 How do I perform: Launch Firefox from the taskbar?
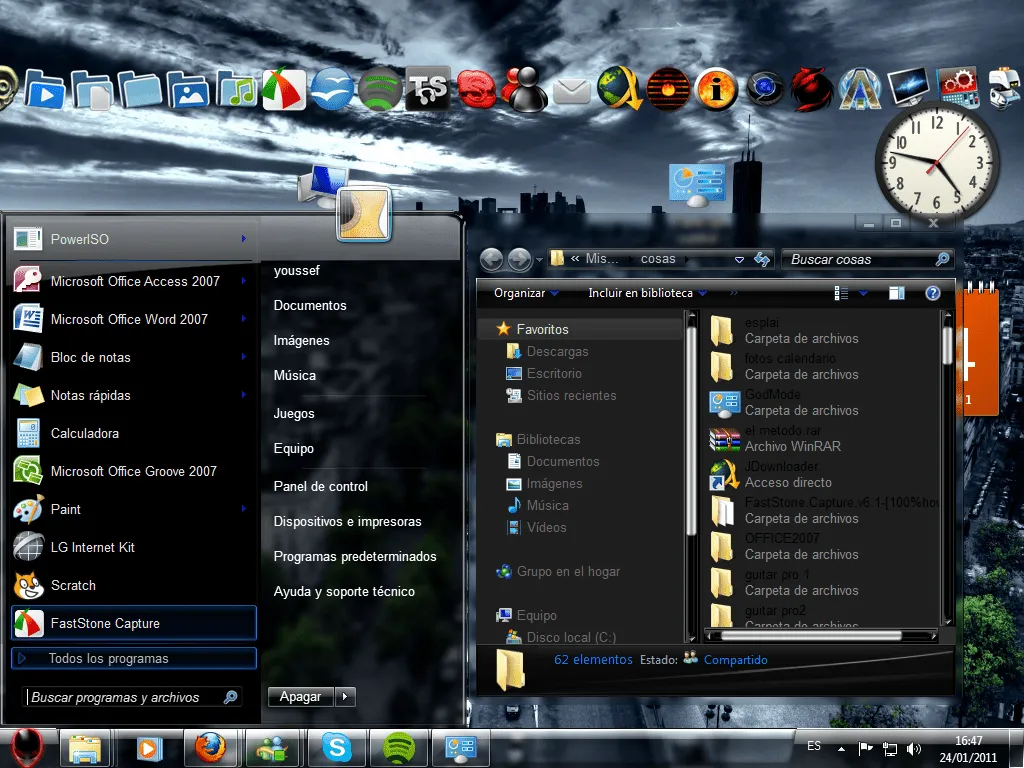(211, 748)
